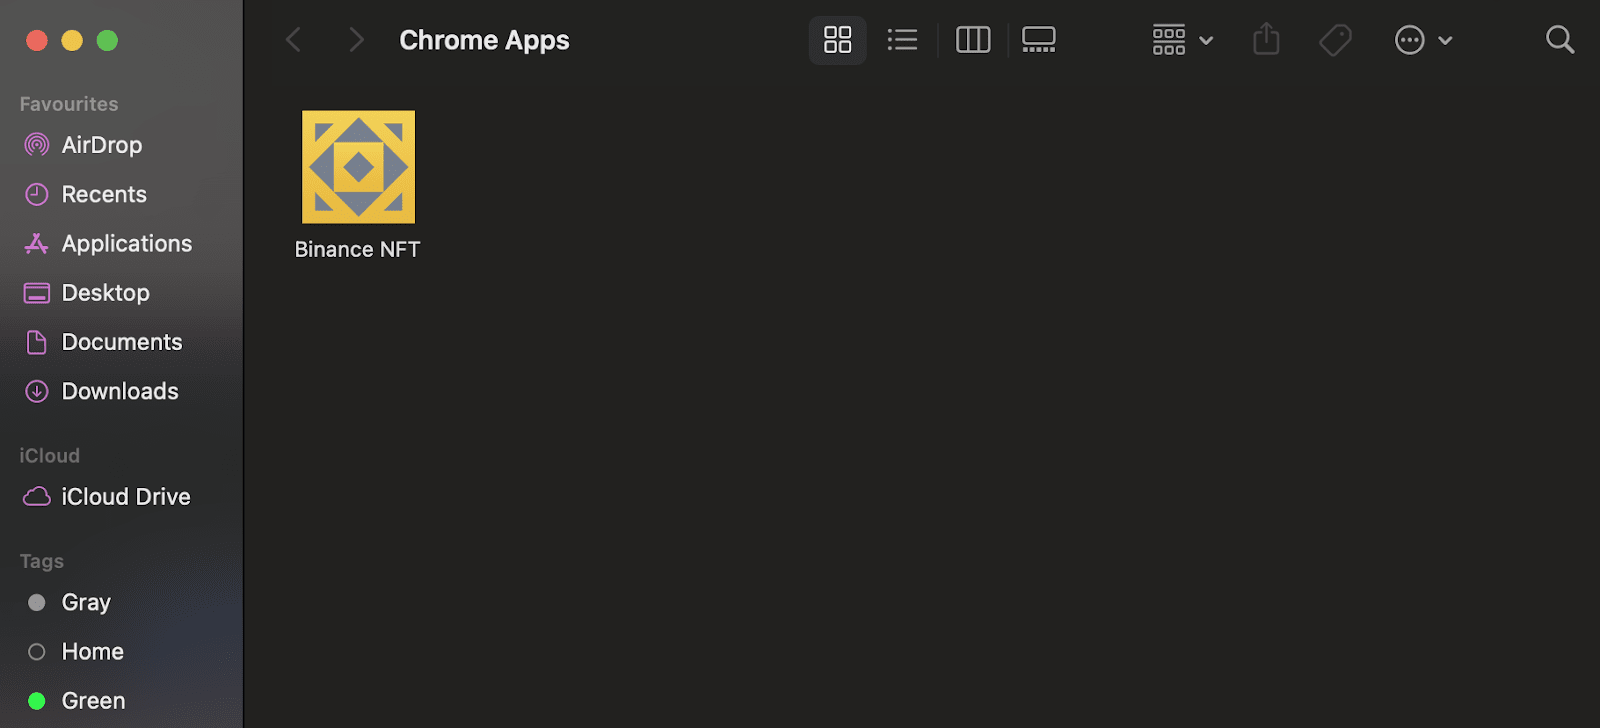The height and width of the screenshot is (728, 1600).
Task: Click the Downloads sidebar icon
Action: pyautogui.click(x=37, y=391)
